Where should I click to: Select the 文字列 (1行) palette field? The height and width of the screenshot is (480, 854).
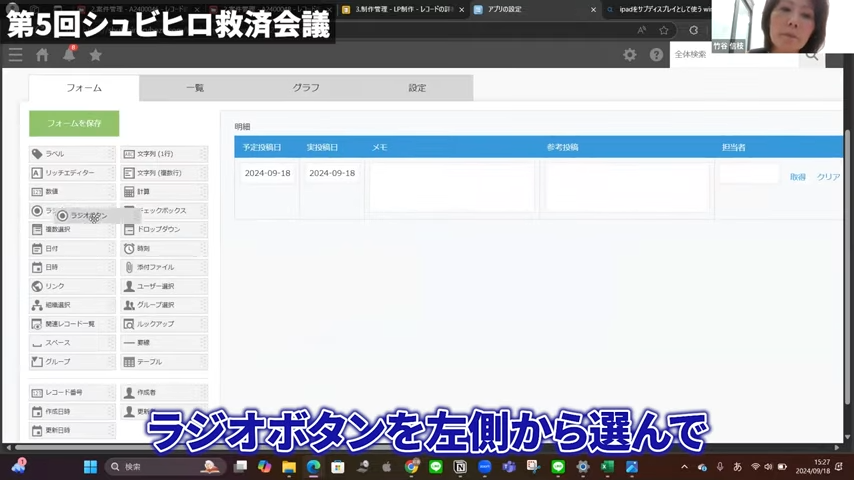[164, 154]
